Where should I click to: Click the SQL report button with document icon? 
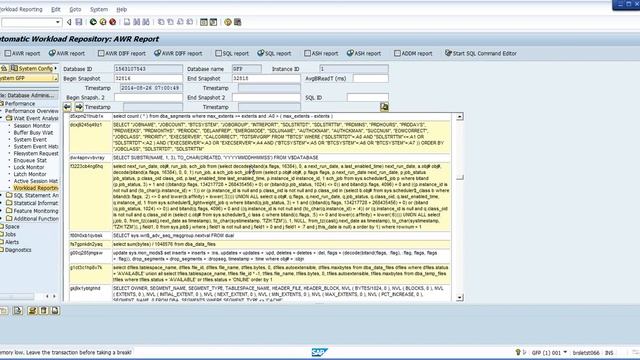pos(232,53)
